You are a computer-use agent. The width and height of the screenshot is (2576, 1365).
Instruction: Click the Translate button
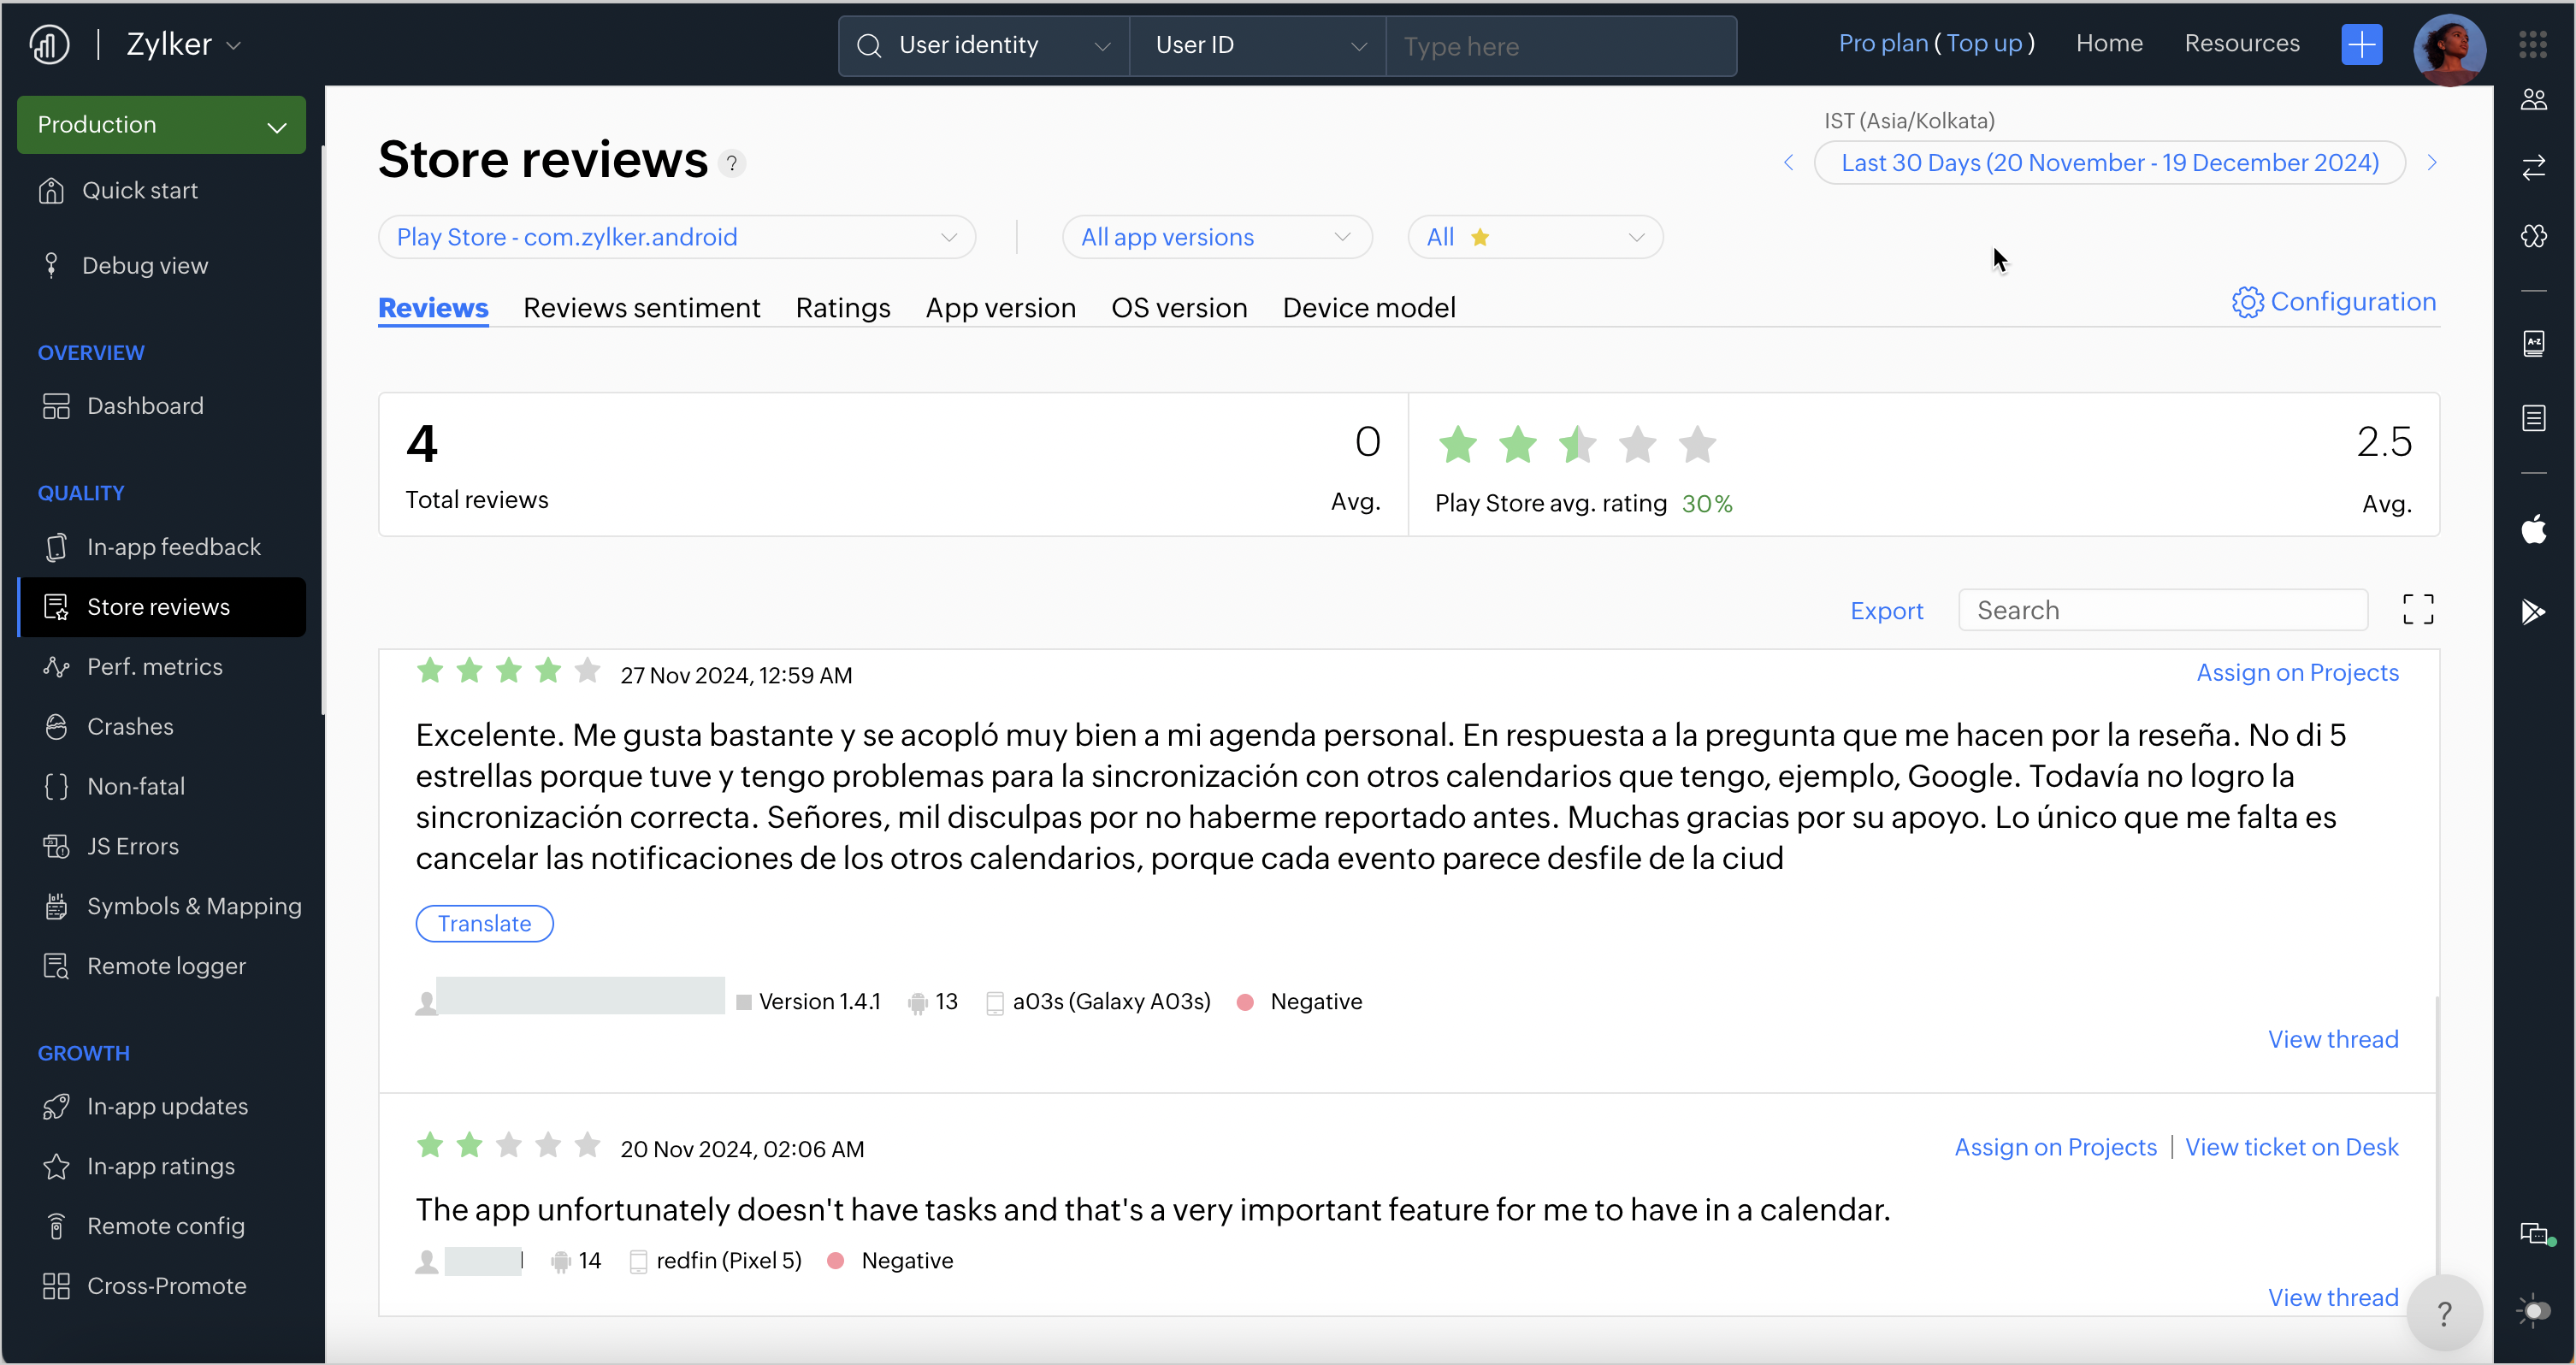[x=484, y=923]
